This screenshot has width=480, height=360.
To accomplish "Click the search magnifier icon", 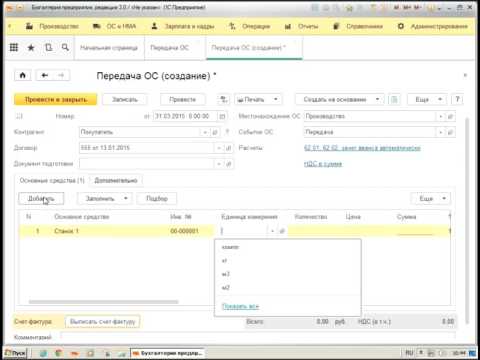I will point(66,48).
